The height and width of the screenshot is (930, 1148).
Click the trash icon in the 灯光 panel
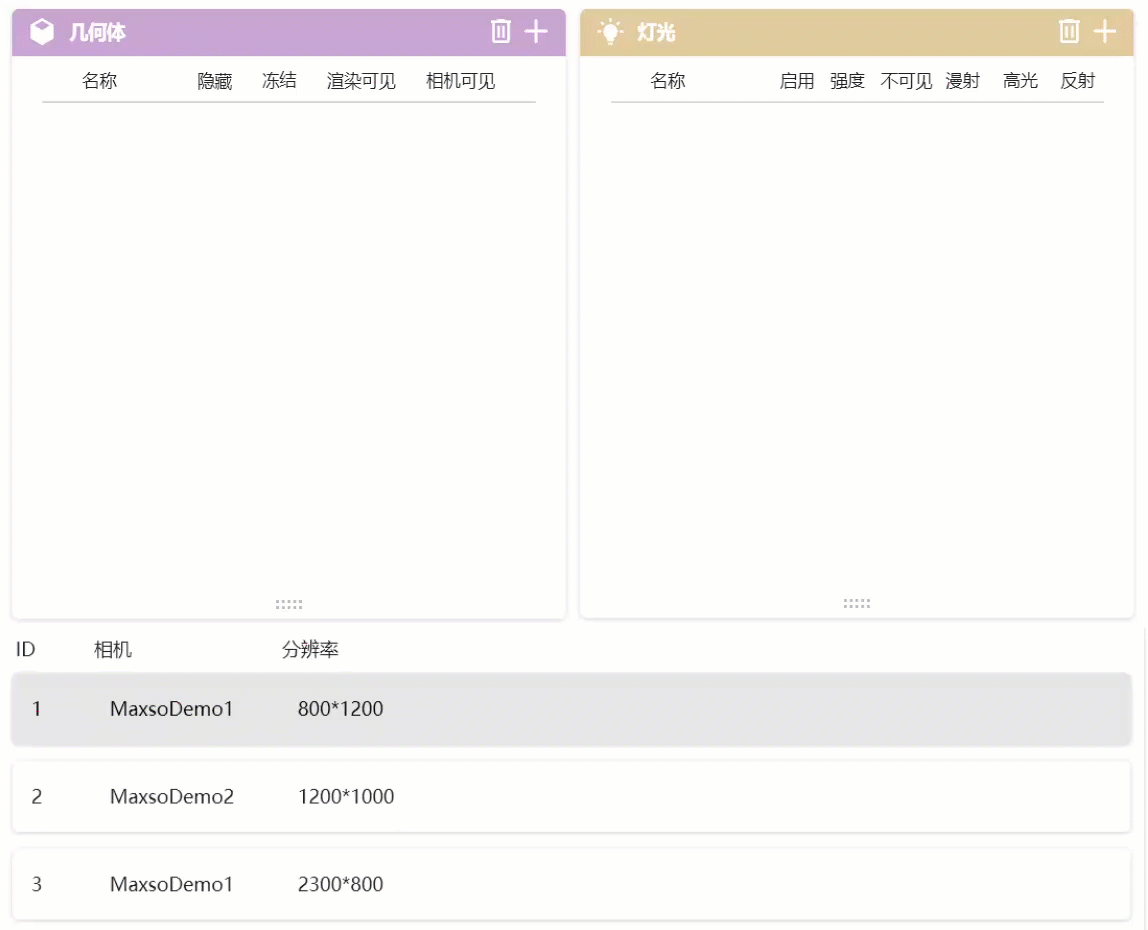[1069, 31]
